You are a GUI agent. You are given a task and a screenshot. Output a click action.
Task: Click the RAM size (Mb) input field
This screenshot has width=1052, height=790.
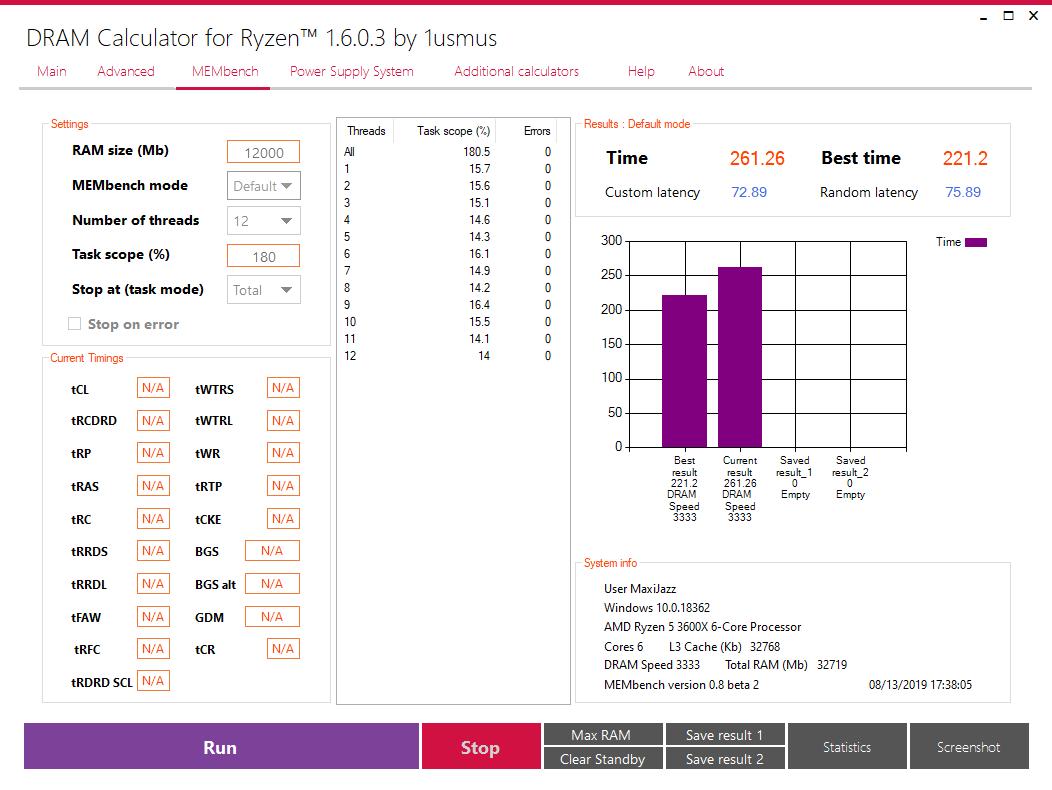[264, 152]
